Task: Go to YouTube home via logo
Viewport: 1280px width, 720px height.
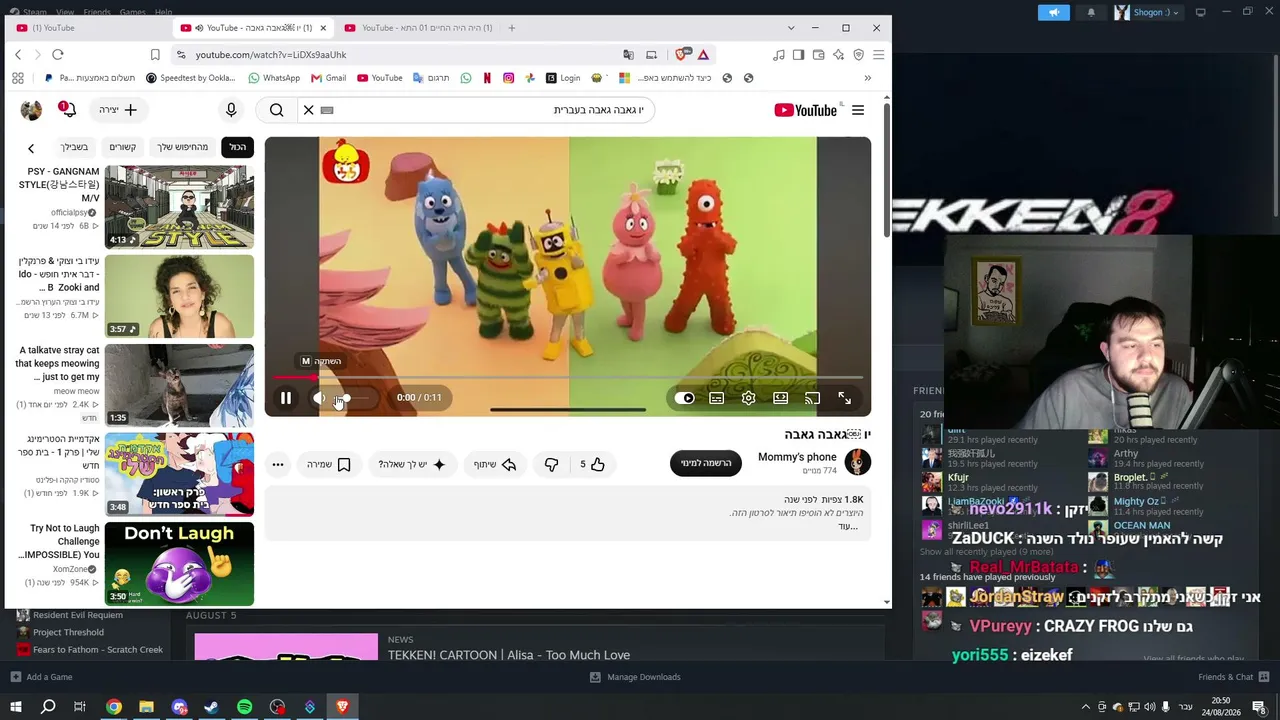Action: 806,110
